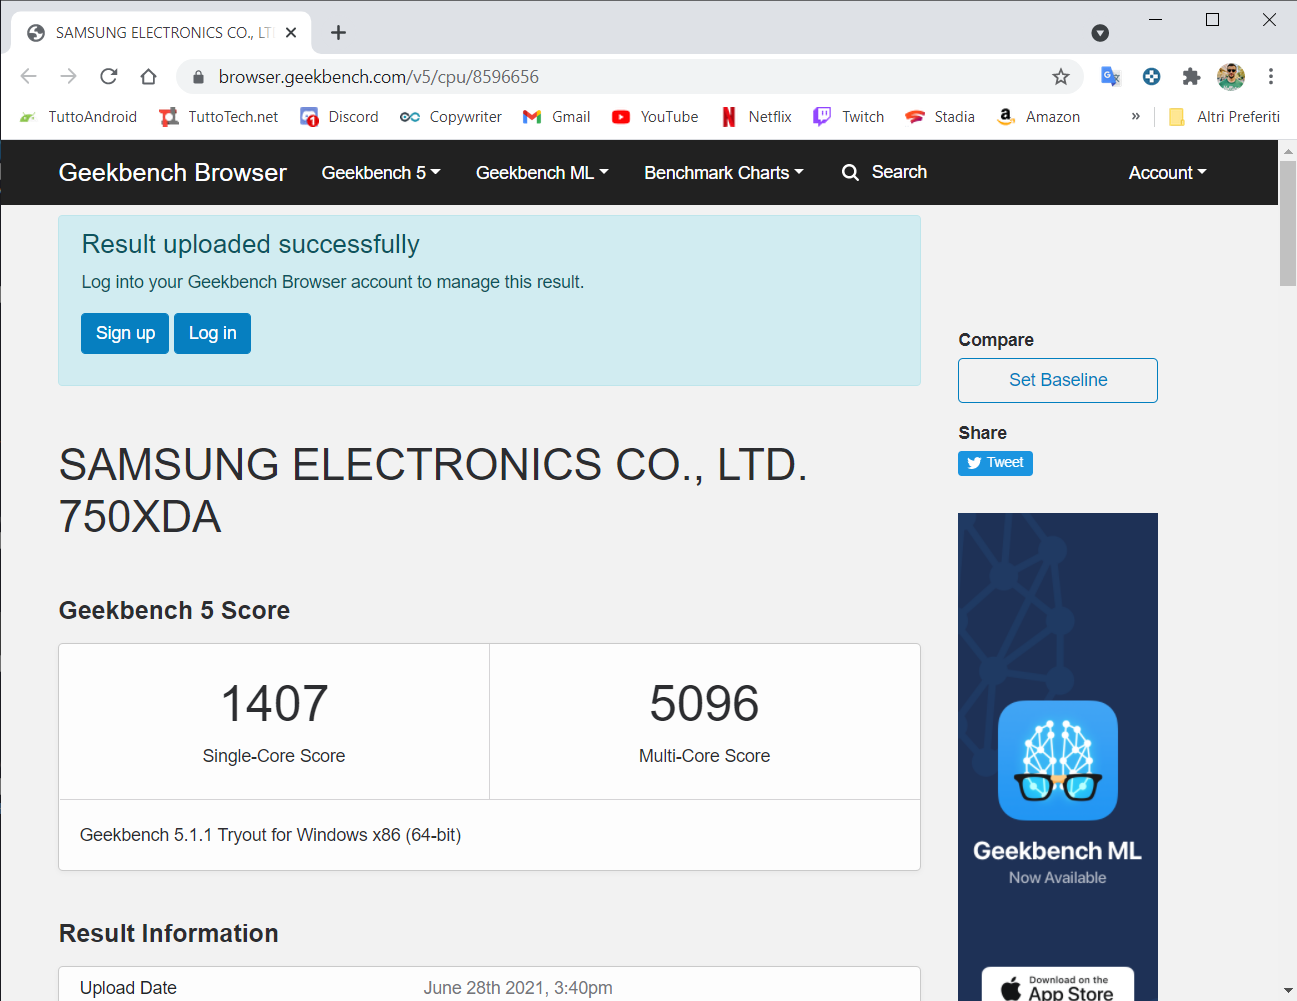Open the Benchmark Charts dropdown
This screenshot has width=1297, height=1001.
tap(723, 173)
